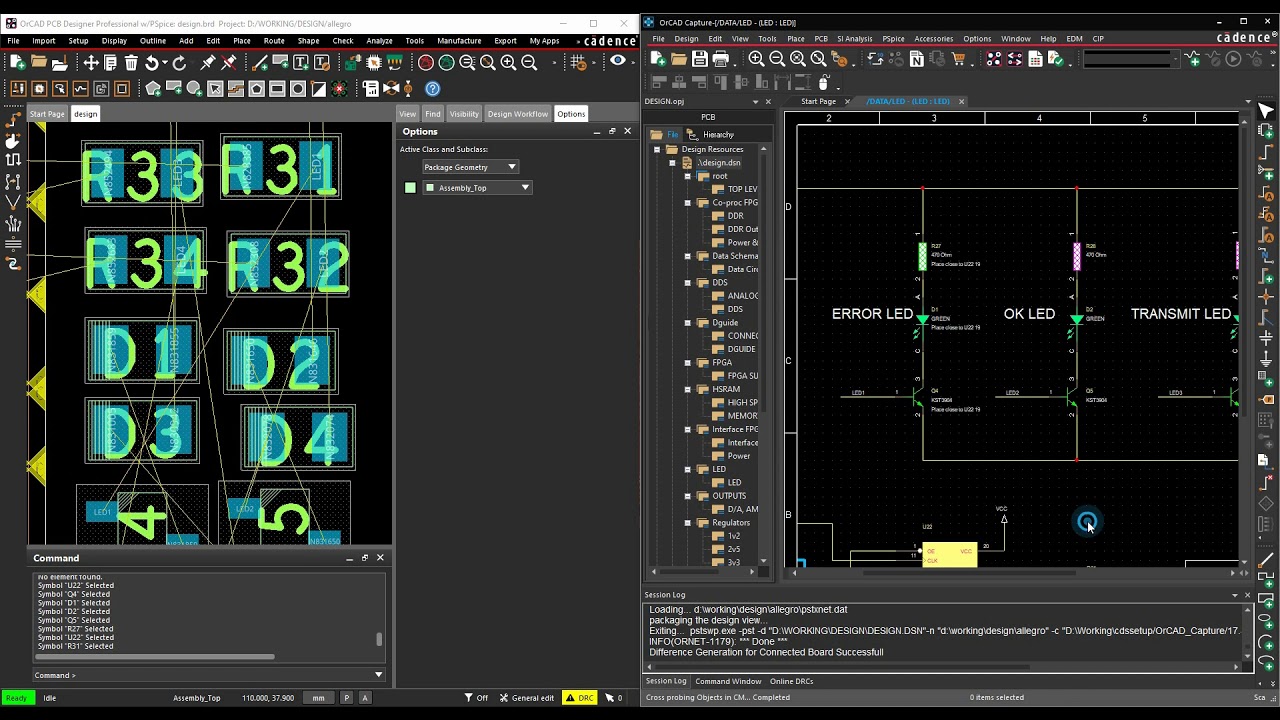Select the LED schematic page in tree
This screenshot has width=1280, height=720.
(x=726, y=483)
